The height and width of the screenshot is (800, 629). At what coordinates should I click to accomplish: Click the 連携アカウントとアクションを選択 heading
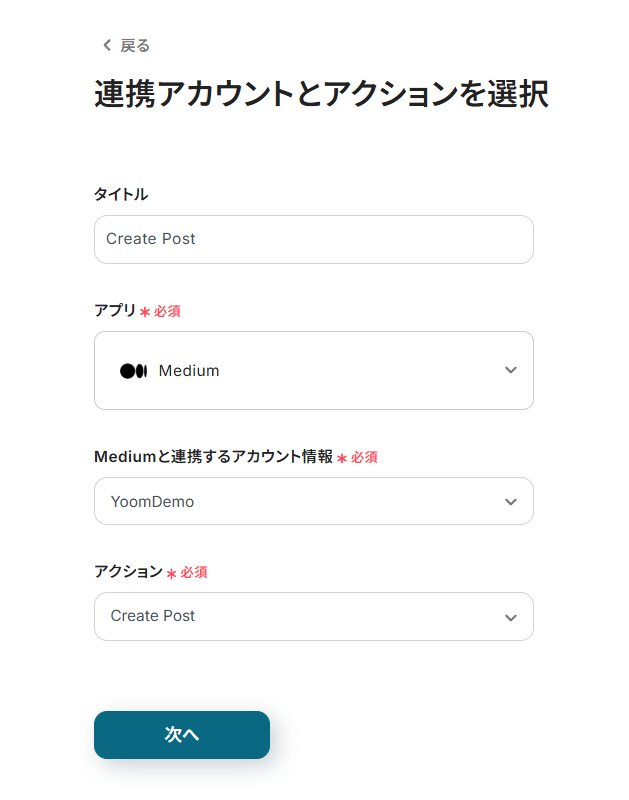[x=321, y=95]
